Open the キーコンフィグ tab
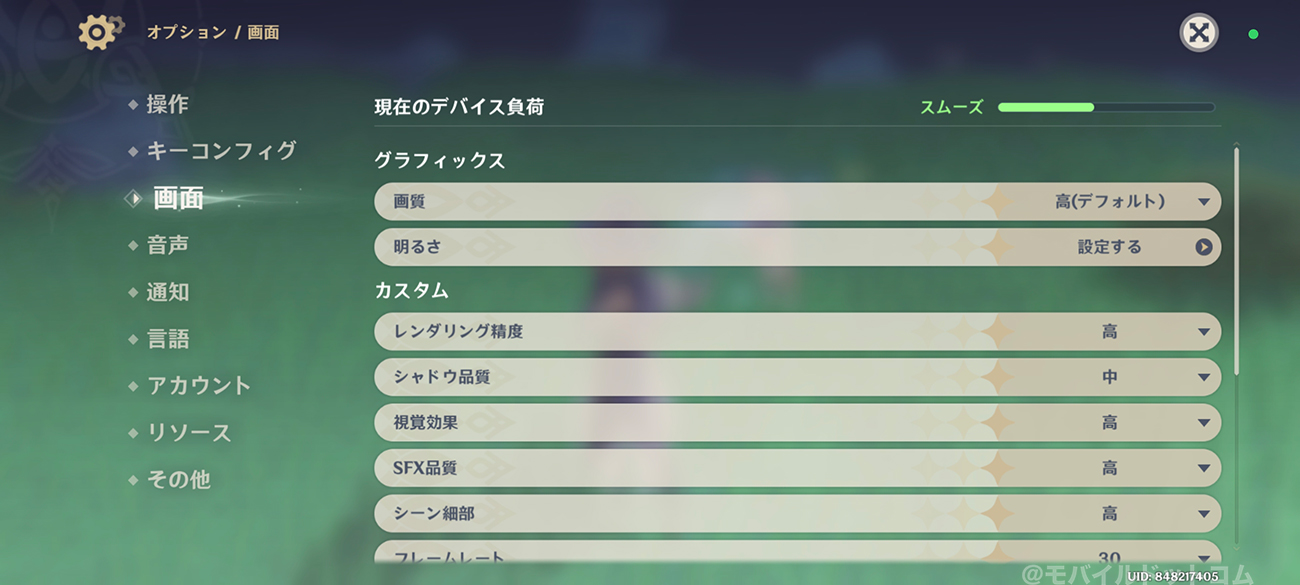1300x585 pixels. point(221,151)
